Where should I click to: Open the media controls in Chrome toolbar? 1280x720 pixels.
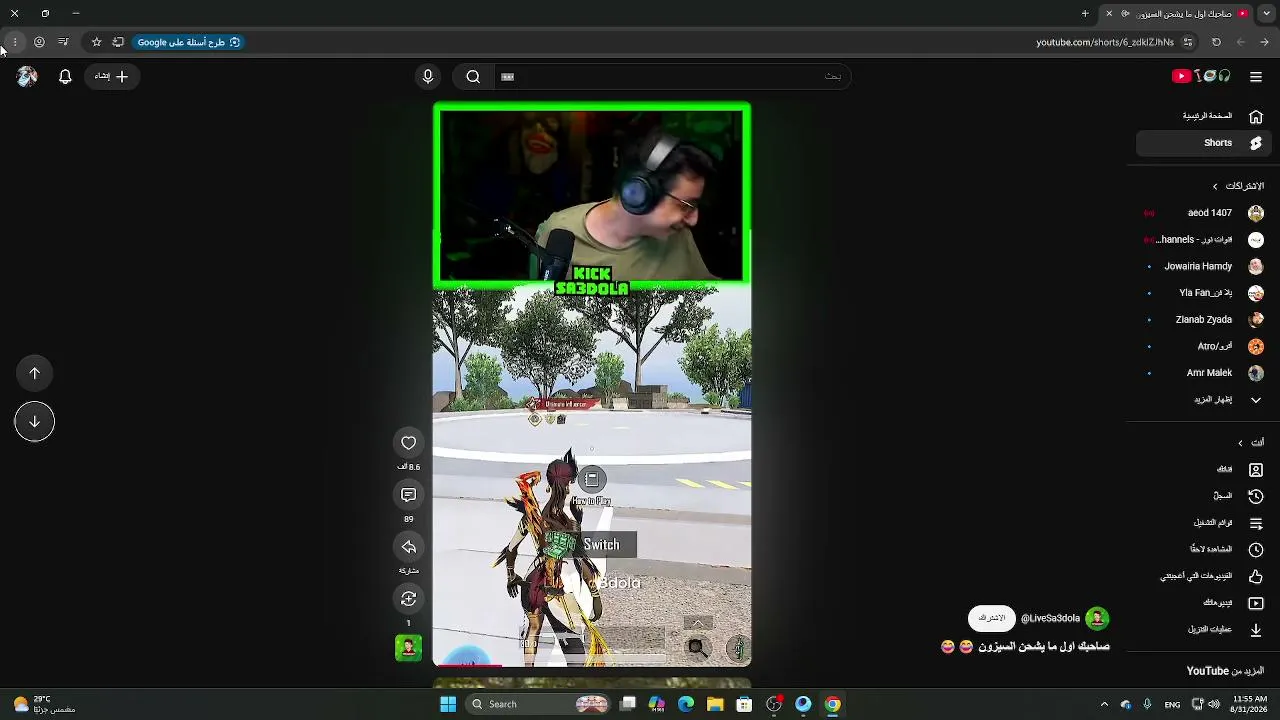pyautogui.click(x=63, y=42)
